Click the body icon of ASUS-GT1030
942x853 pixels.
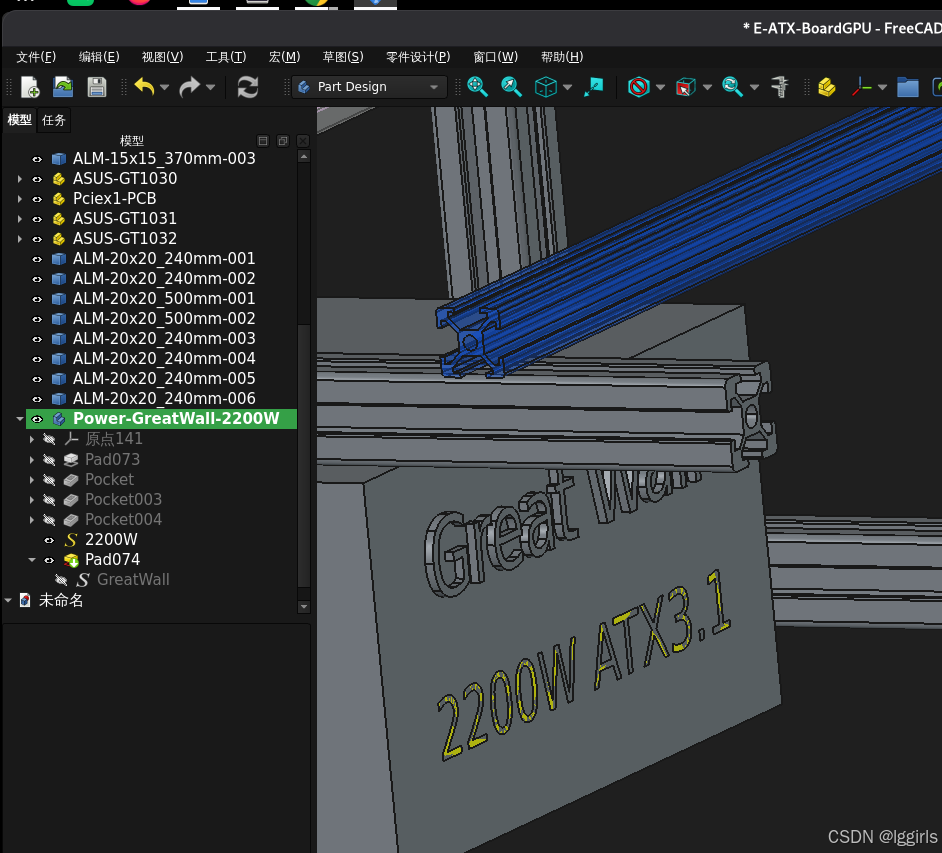[59, 179]
